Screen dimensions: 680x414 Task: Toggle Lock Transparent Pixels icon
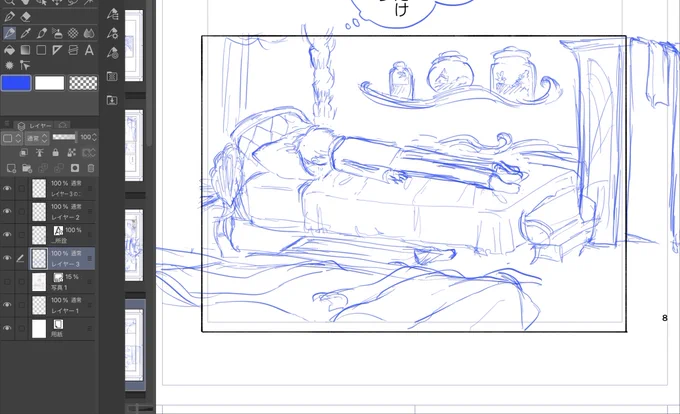click(x=72, y=153)
